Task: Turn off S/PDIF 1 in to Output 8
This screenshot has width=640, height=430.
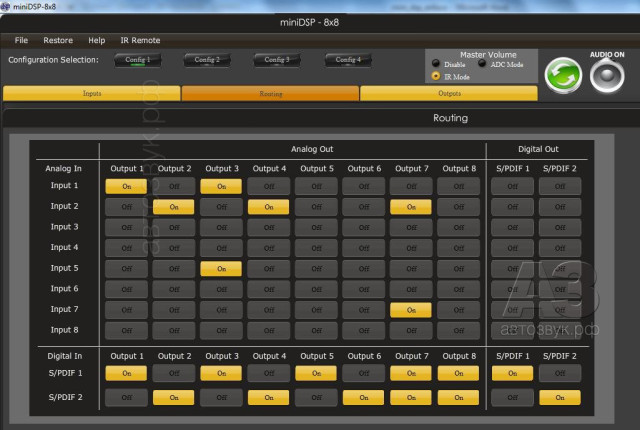Action: [x=458, y=373]
